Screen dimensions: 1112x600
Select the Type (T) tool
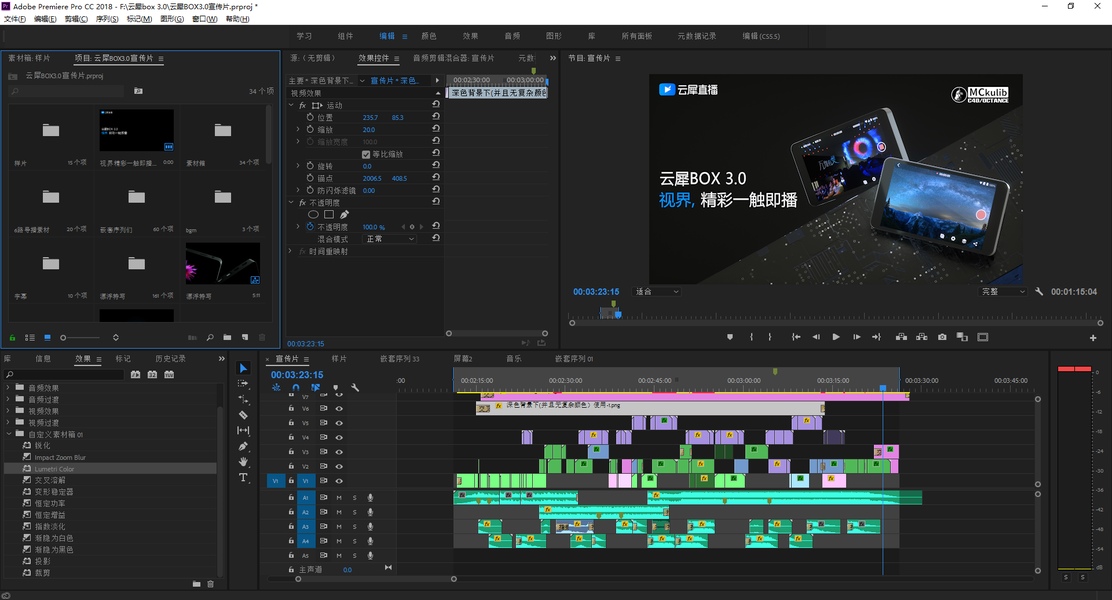243,477
